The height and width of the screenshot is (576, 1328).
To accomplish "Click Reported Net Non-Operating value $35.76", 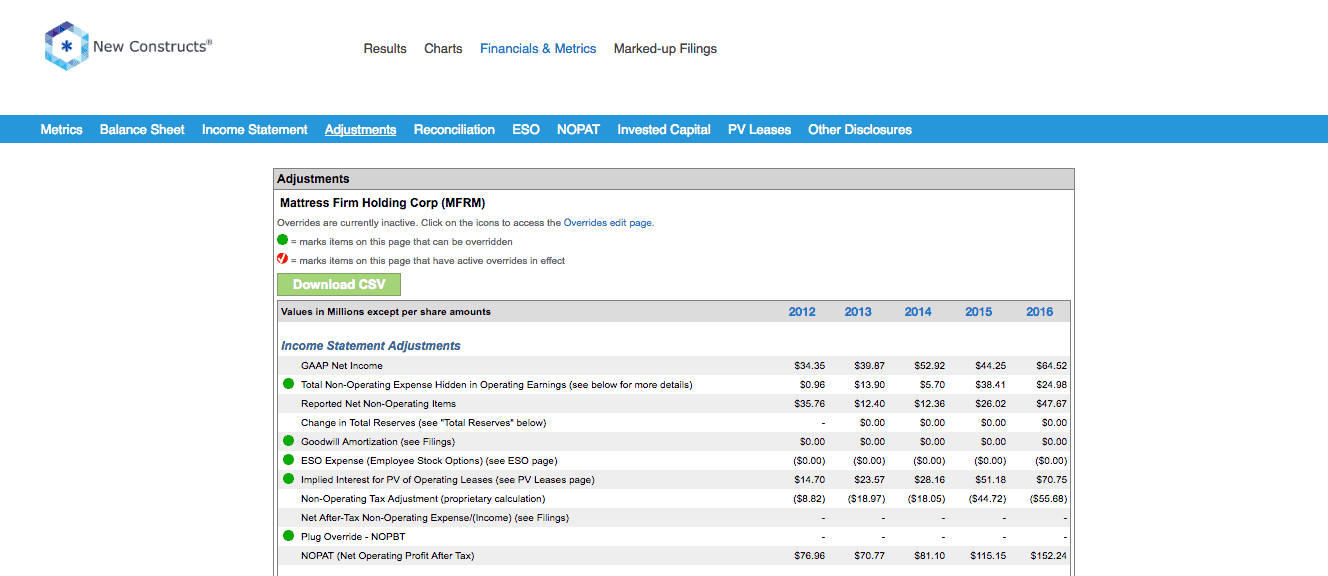I will click(x=809, y=404).
